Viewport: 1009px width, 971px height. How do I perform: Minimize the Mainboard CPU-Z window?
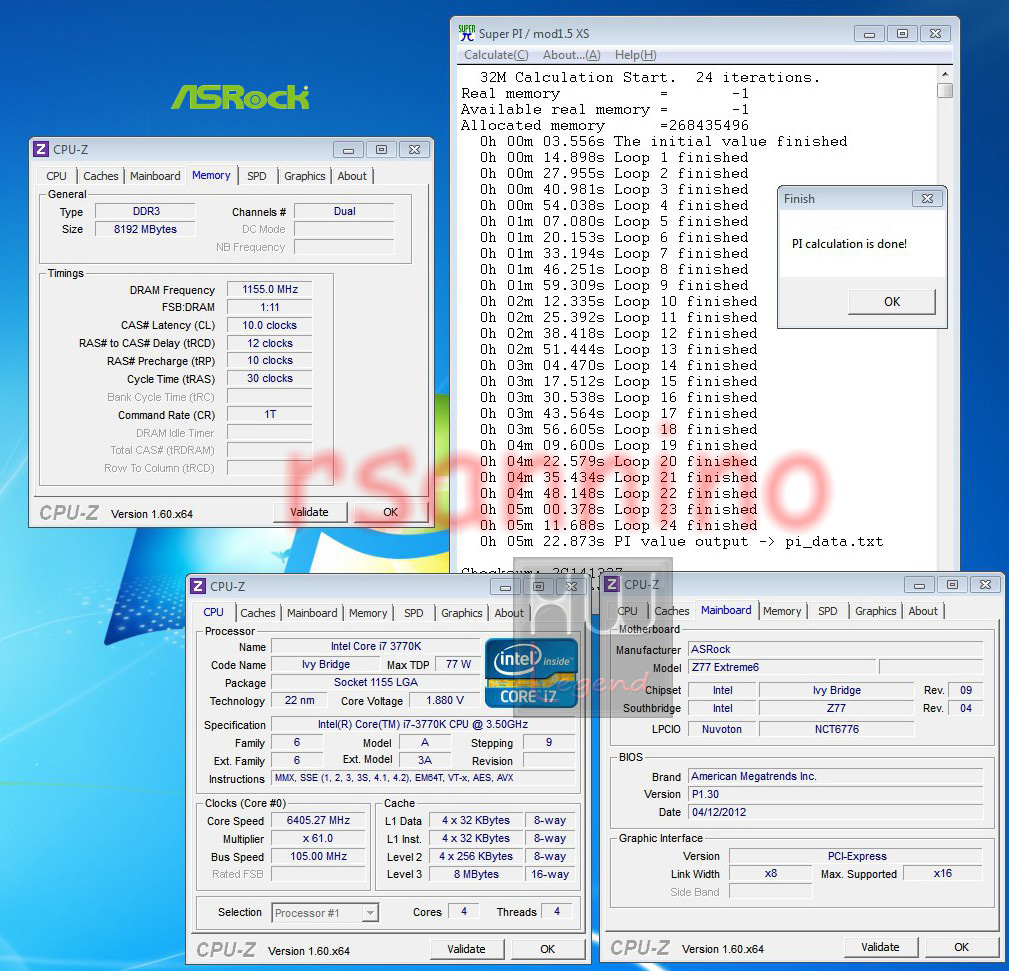(x=919, y=584)
